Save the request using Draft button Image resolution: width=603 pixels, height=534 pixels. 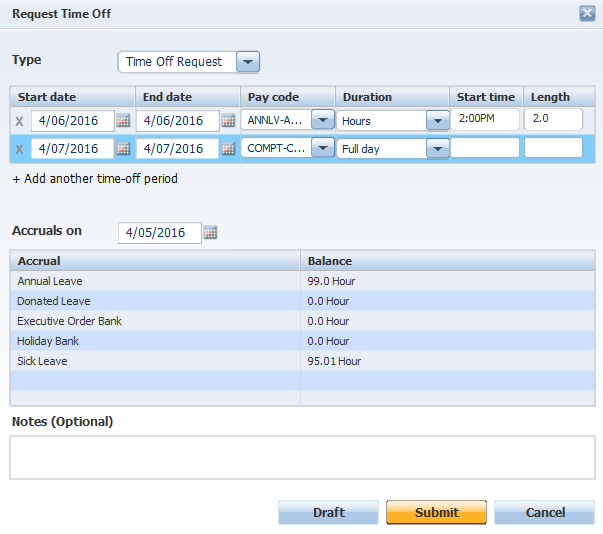328,512
